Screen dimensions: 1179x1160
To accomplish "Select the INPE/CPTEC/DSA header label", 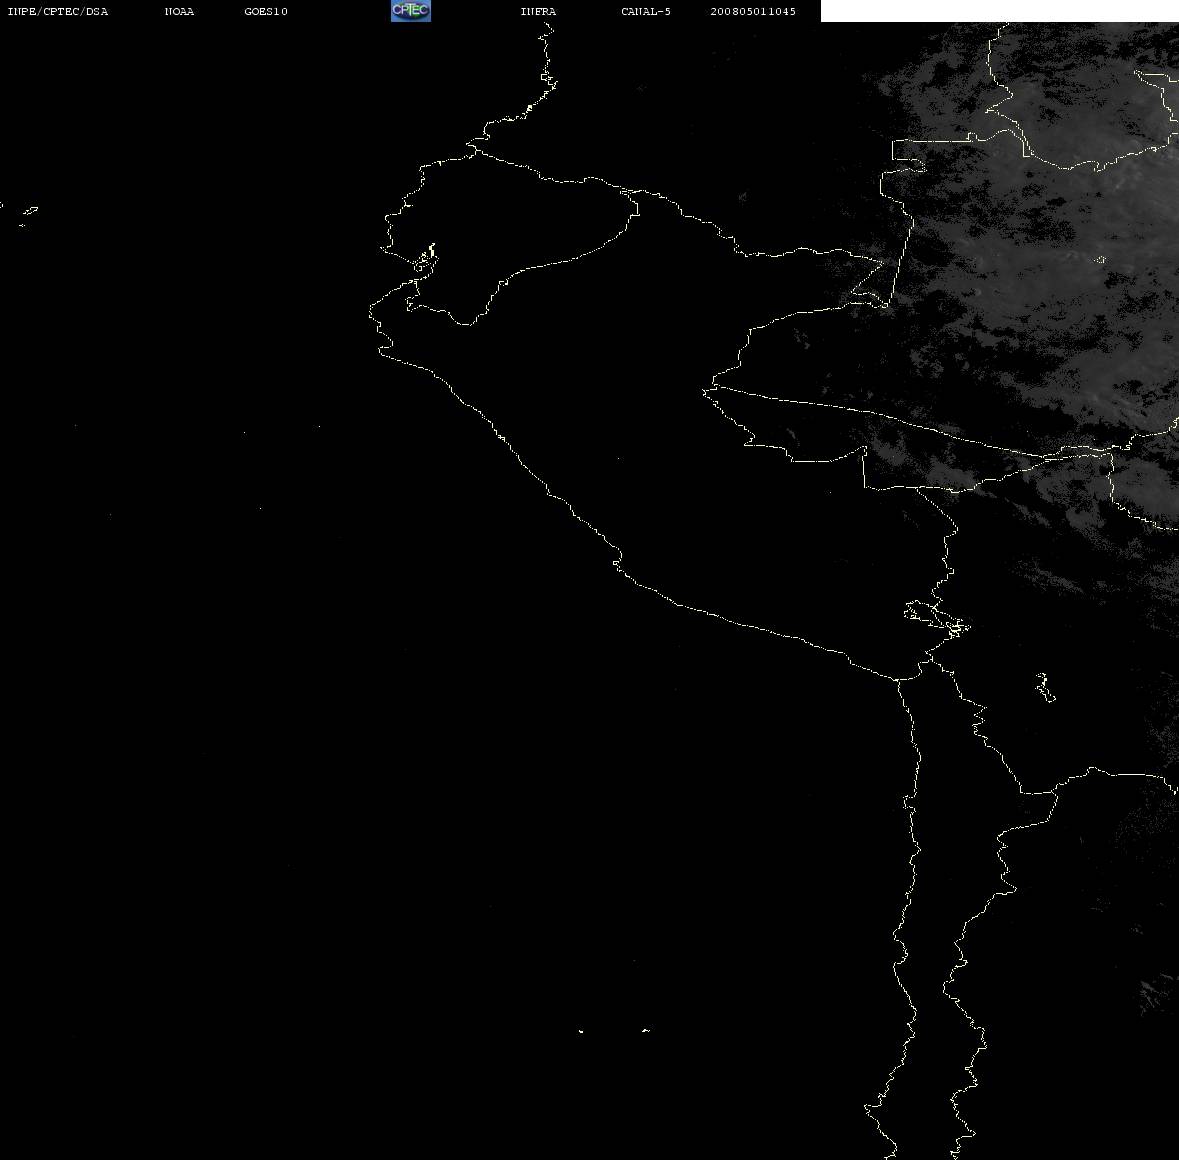I will point(58,11).
